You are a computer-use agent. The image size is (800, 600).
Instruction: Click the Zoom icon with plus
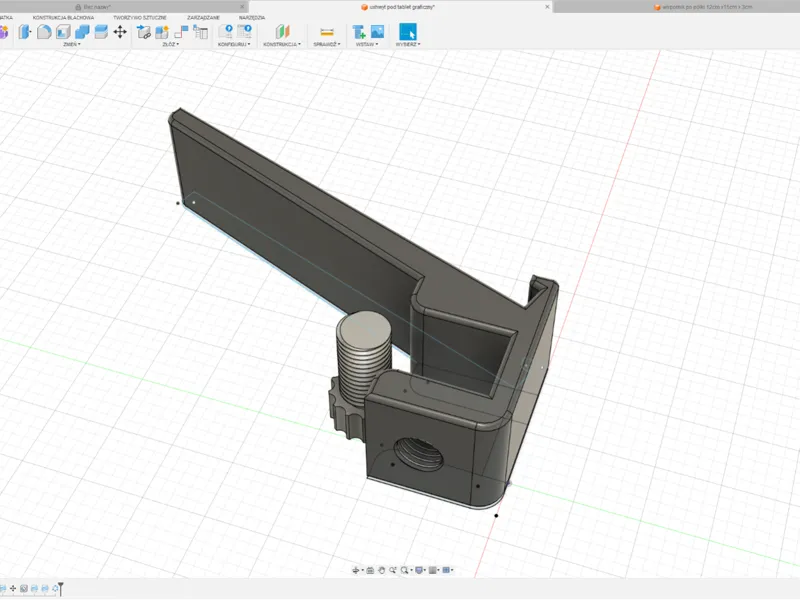pyautogui.click(x=392, y=570)
